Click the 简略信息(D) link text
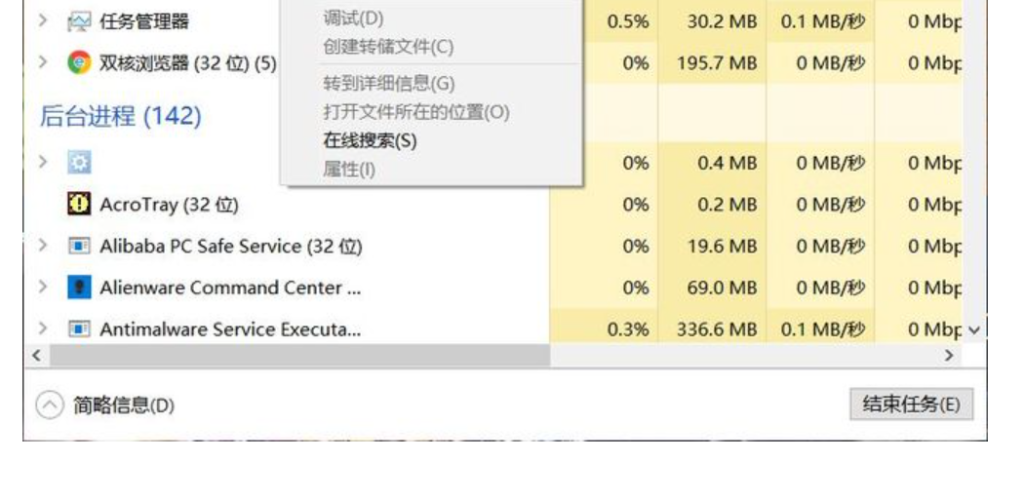Screen dimensions: 1024x500 [124, 405]
